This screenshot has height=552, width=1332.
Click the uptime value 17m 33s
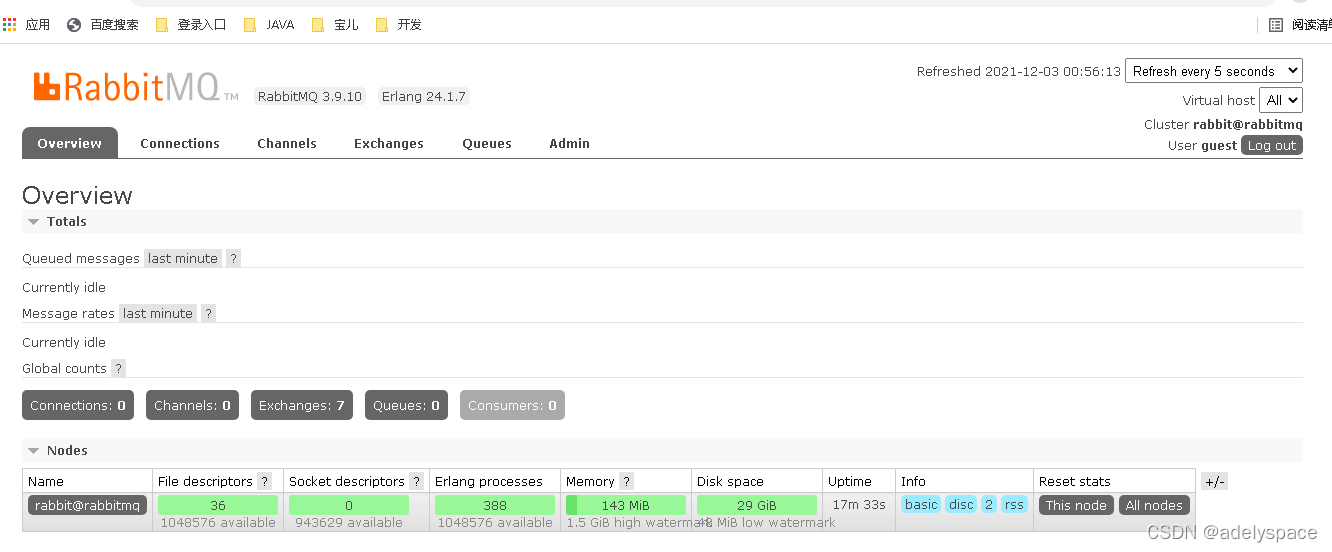859,504
